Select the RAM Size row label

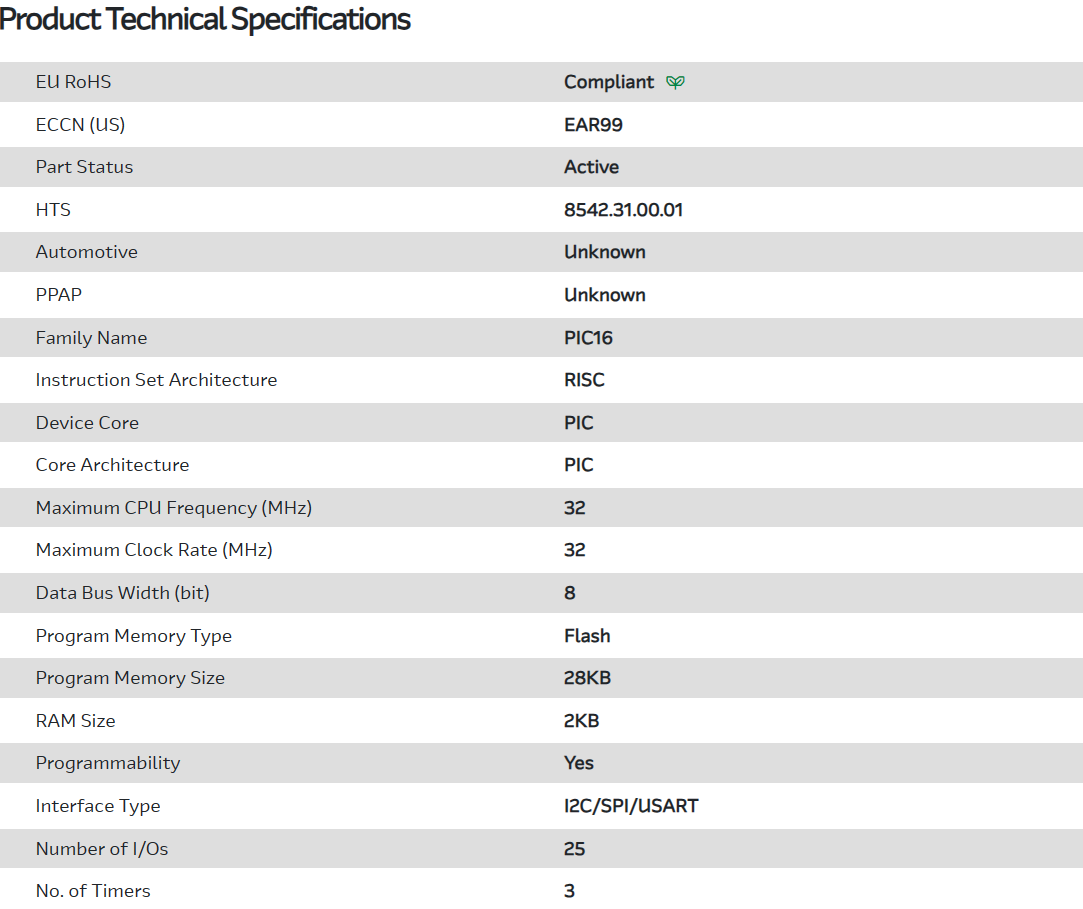click(x=75, y=721)
